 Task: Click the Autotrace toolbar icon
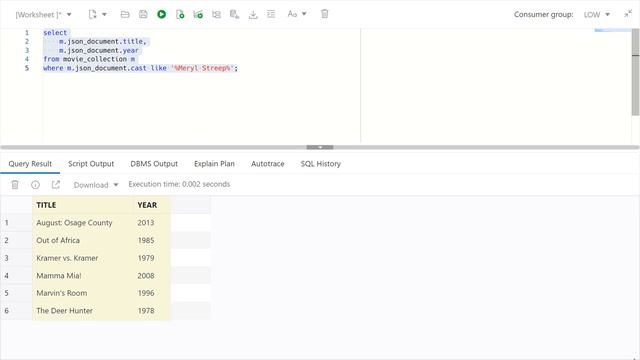point(216,14)
